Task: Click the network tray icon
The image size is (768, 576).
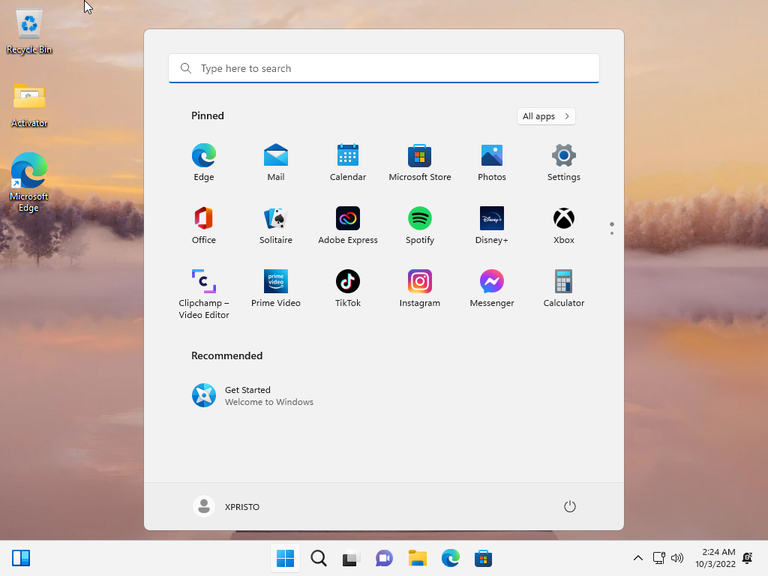Action: [659, 558]
